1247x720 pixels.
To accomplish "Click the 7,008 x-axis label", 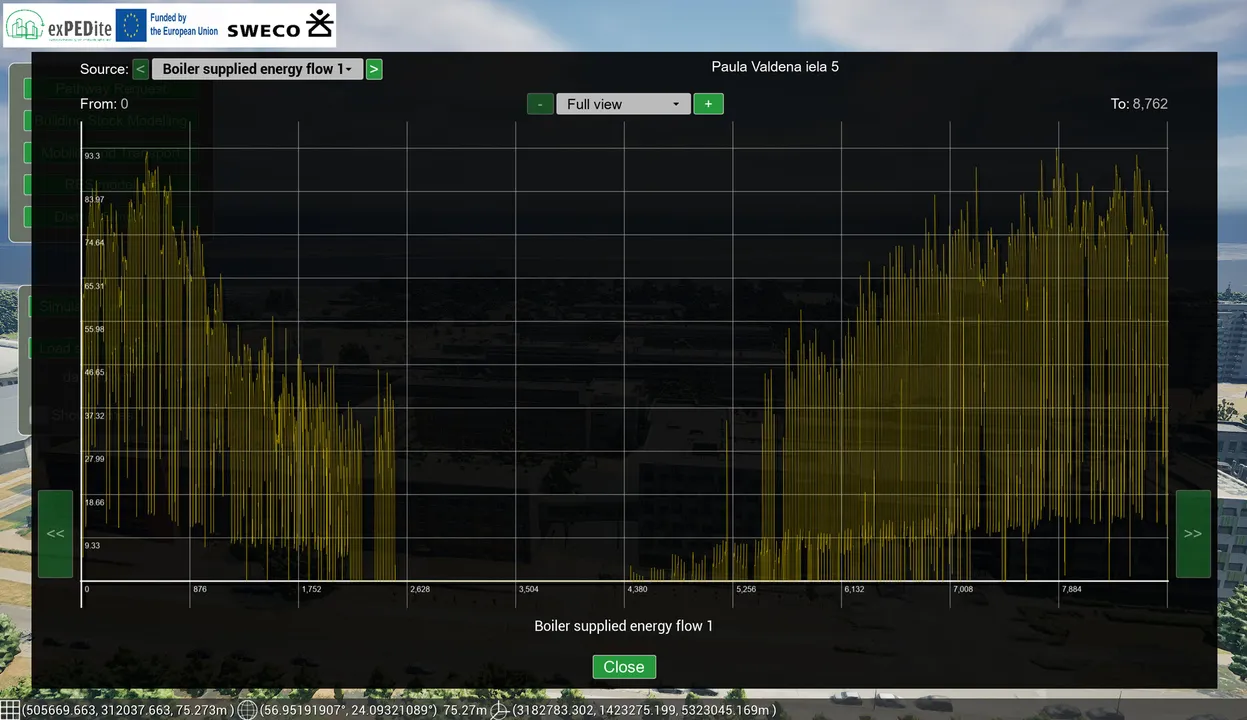I will (963, 589).
